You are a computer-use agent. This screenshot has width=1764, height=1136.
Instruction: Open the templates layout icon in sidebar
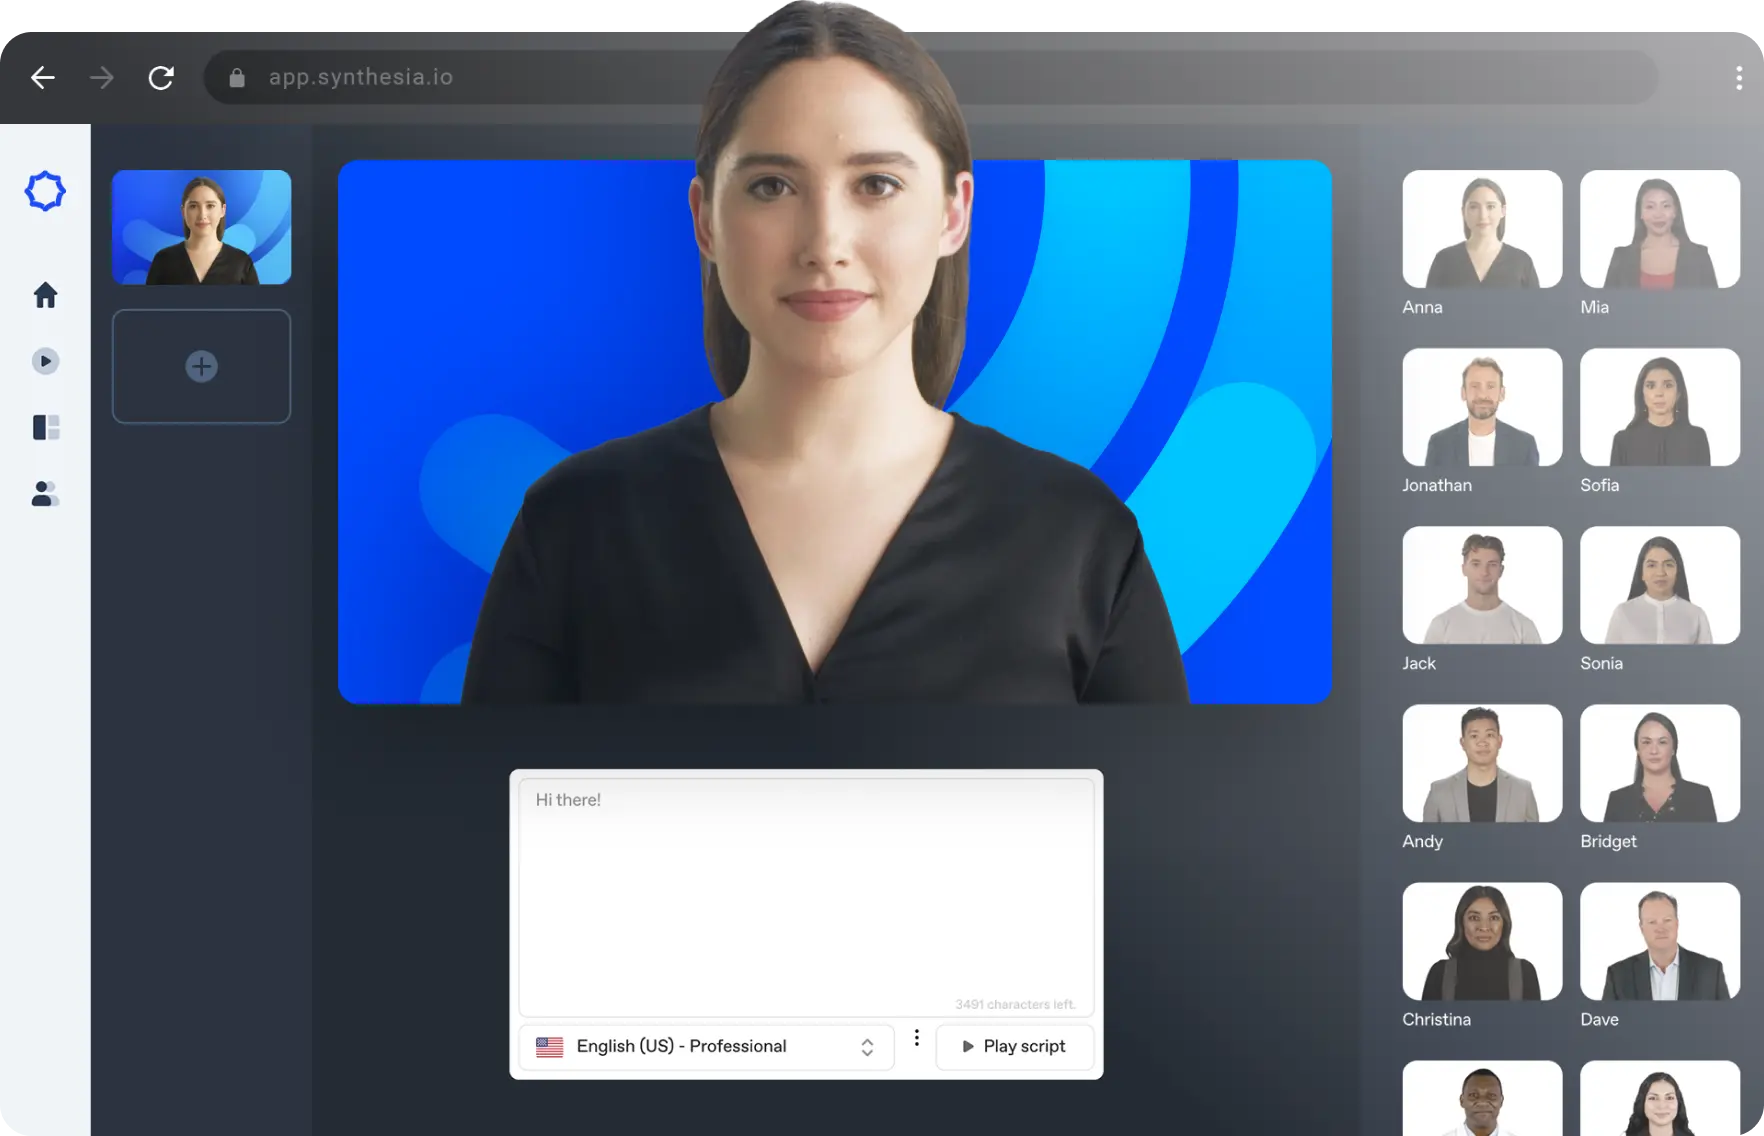(x=46, y=428)
